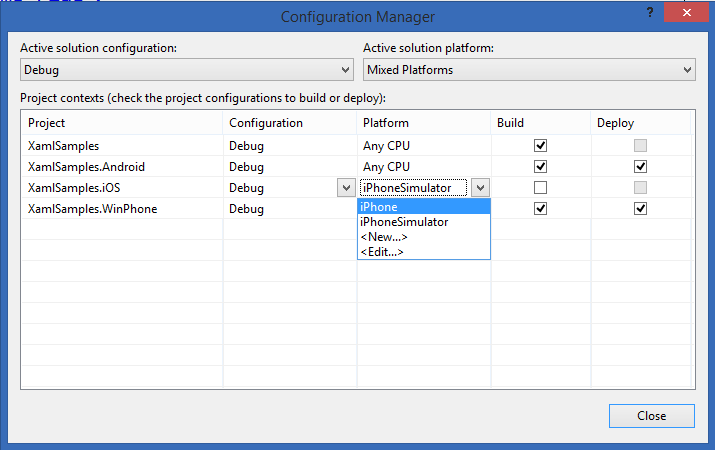715x450 pixels.
Task: Close the Configuration Manager with the red X
Action: pyautogui.click(x=686, y=12)
